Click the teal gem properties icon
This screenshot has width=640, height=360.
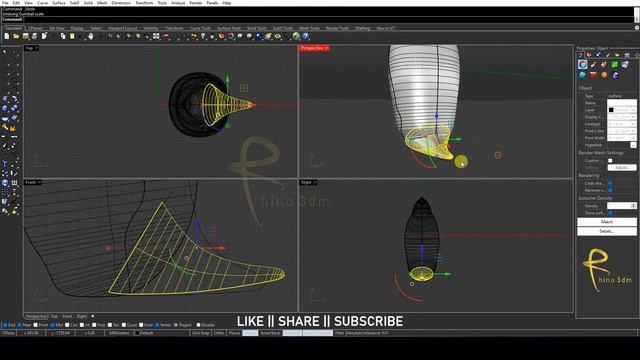pyautogui.click(x=582, y=75)
